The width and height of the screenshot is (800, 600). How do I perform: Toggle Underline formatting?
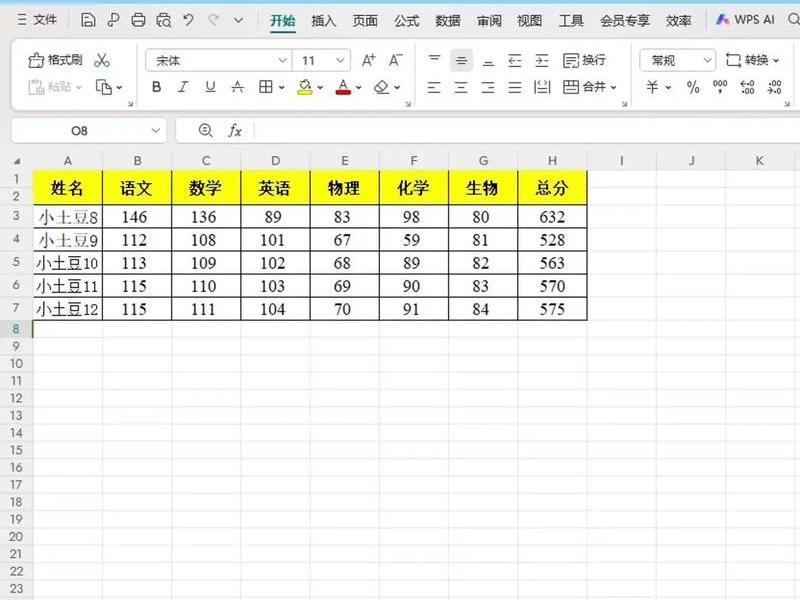[x=210, y=87]
